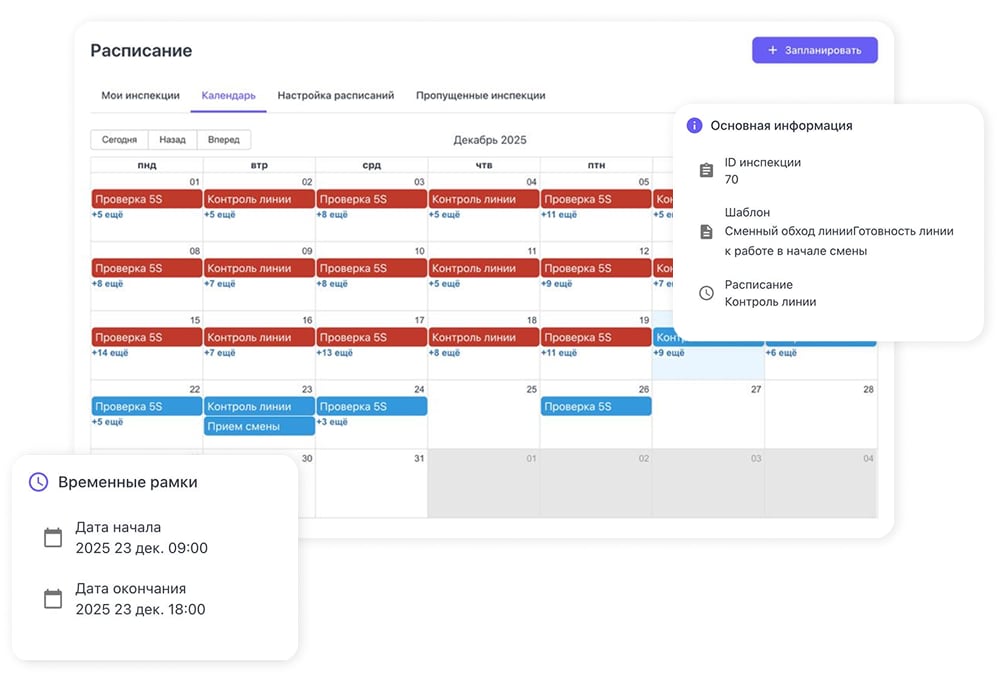The height and width of the screenshot is (686, 1000).
Task: Select the day cell numbered 31
Action: pyautogui.click(x=371, y=483)
